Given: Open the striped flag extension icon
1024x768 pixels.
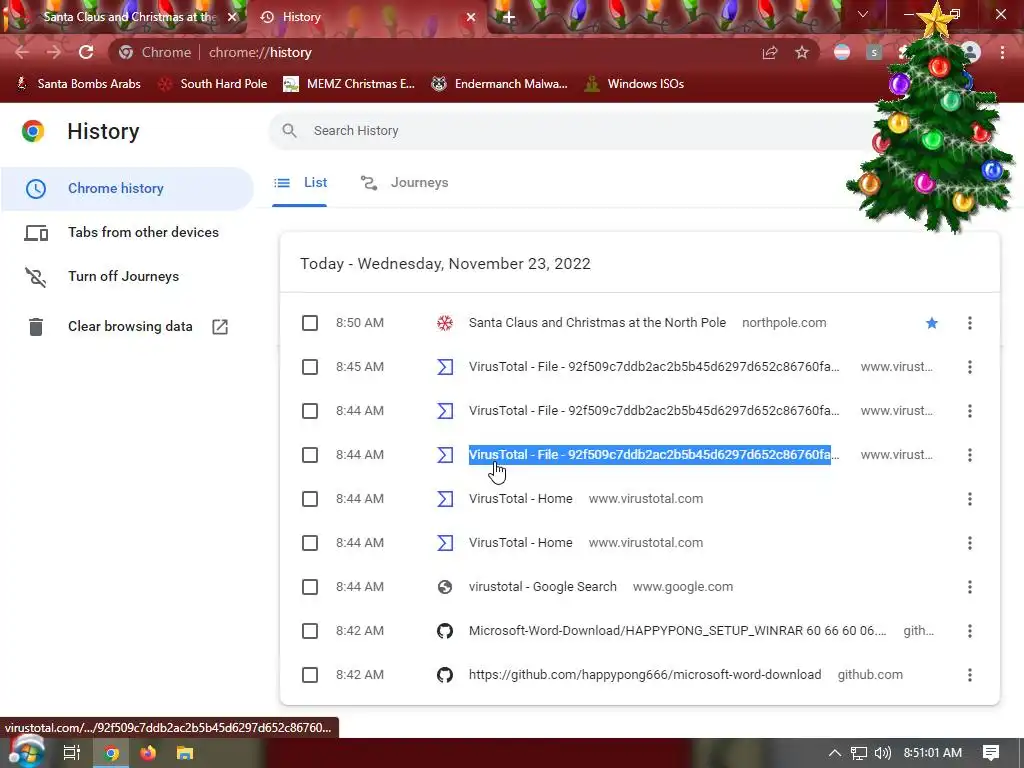Looking at the screenshot, I should (x=842, y=52).
